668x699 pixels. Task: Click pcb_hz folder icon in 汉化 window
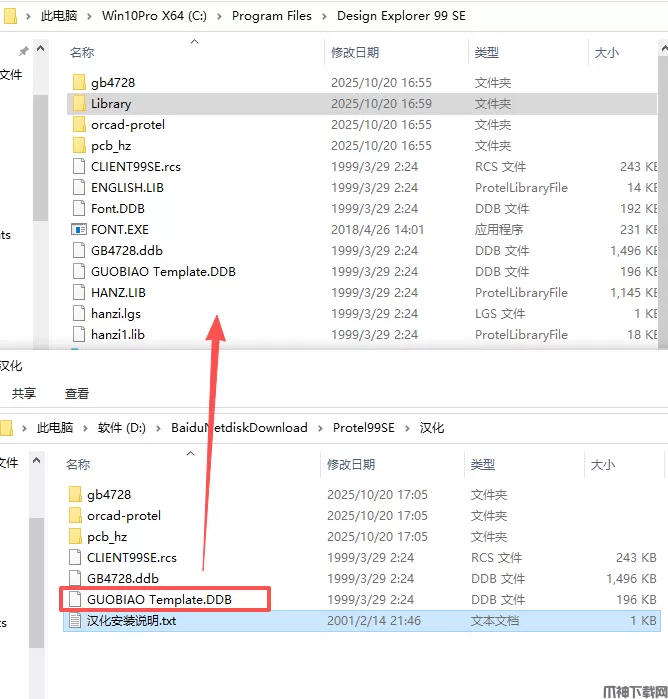[75, 536]
